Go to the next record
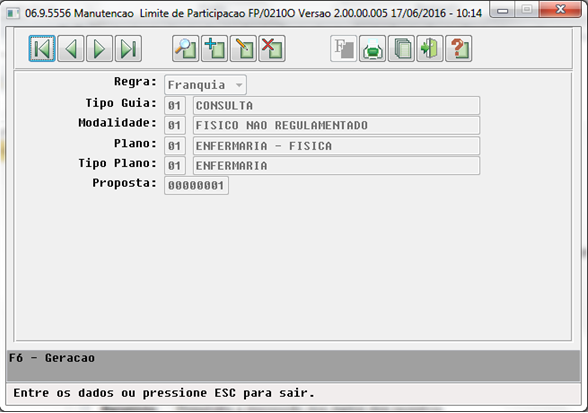The width and height of the screenshot is (588, 413). (99, 48)
